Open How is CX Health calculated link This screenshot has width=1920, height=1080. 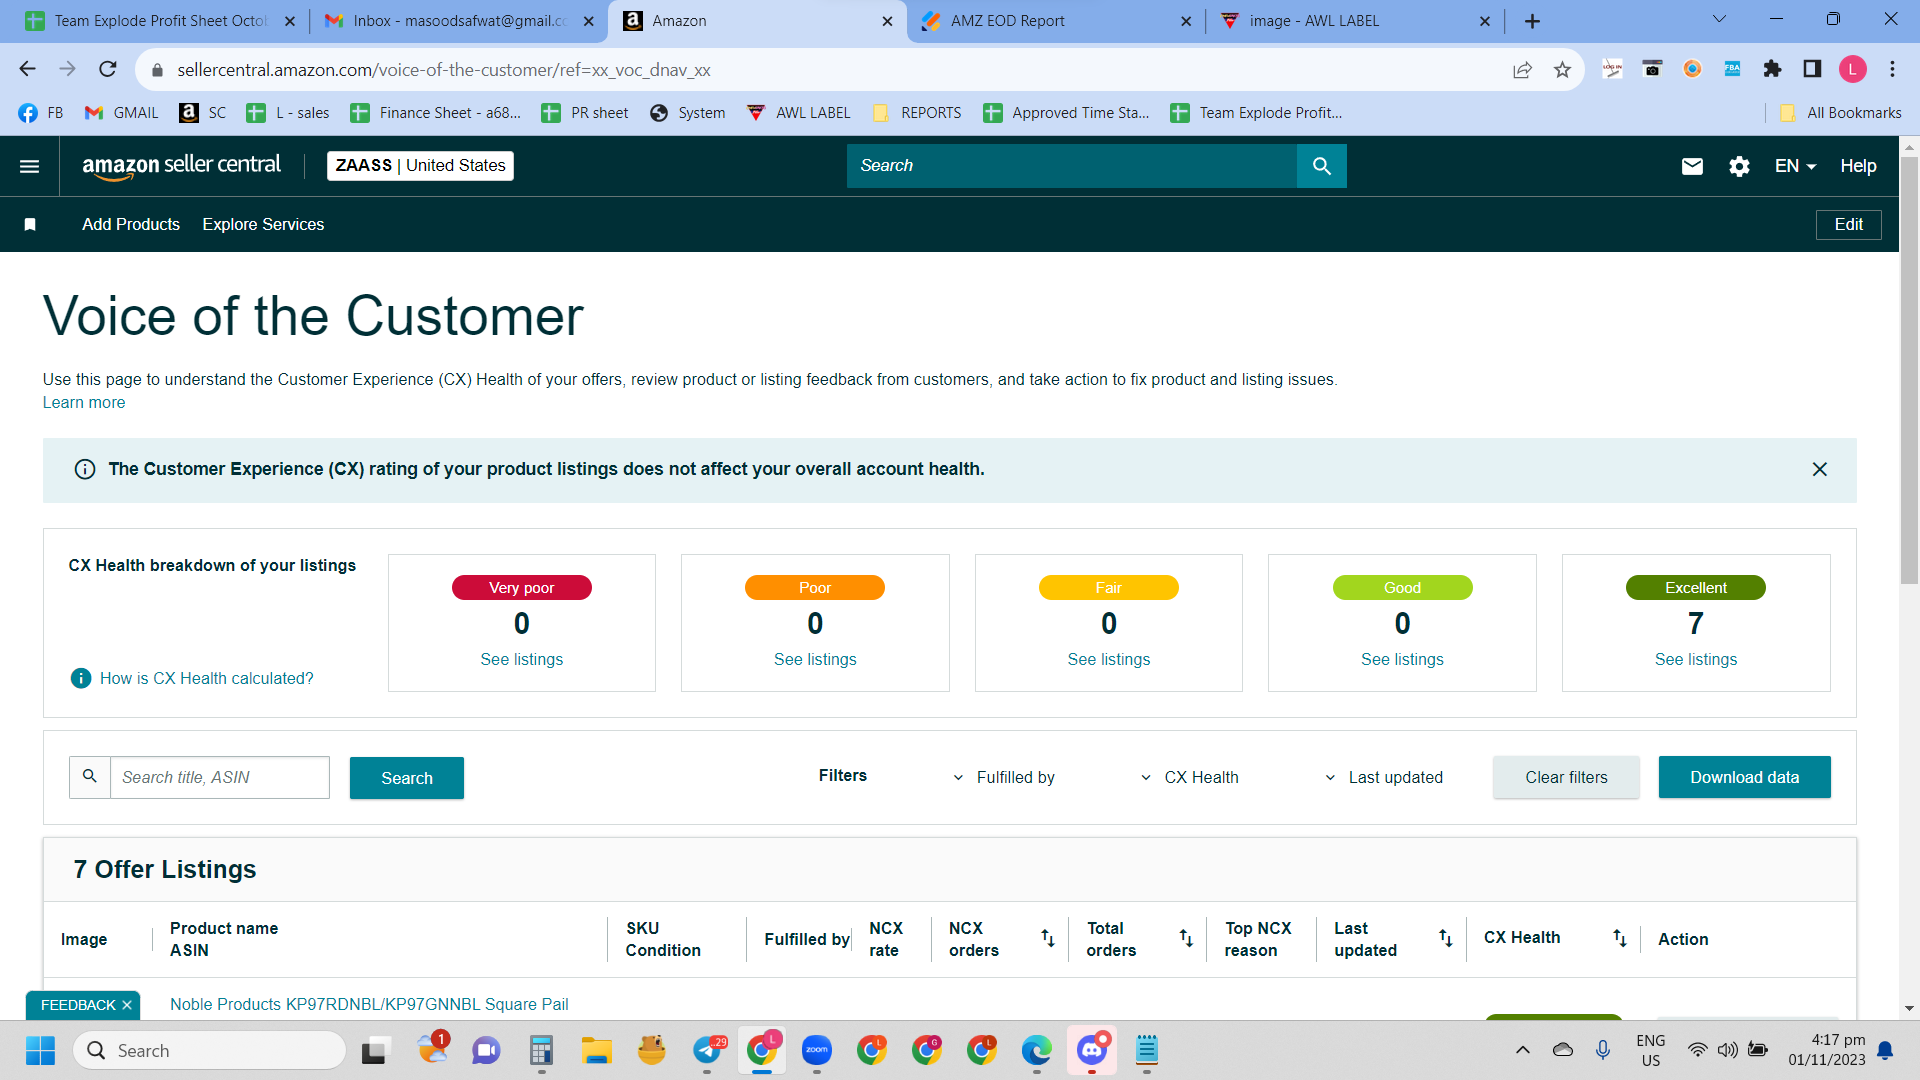click(x=207, y=678)
